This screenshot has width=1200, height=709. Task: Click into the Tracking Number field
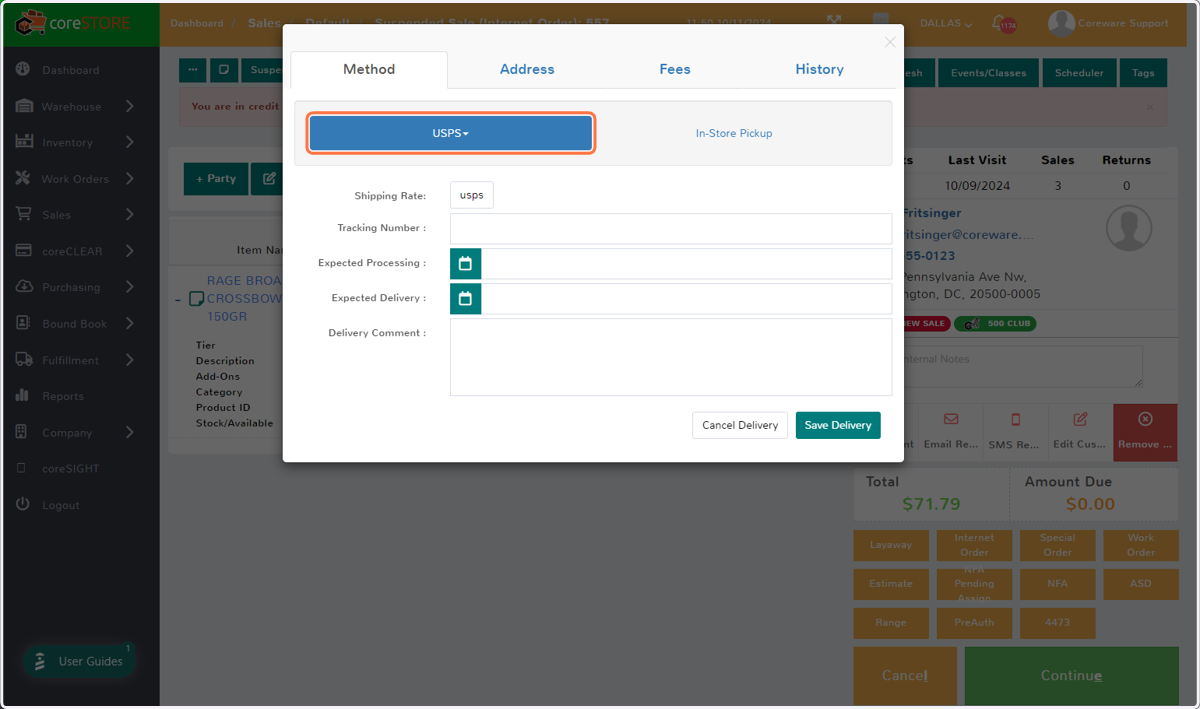click(671, 229)
